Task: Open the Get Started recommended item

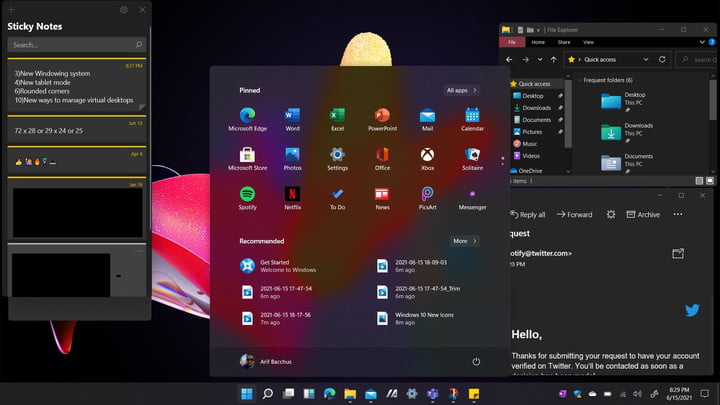Action: click(275, 265)
